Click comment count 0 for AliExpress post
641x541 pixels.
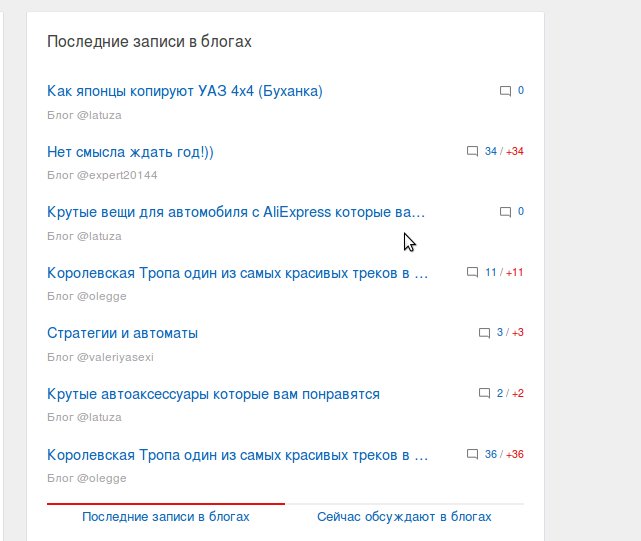(x=521, y=211)
